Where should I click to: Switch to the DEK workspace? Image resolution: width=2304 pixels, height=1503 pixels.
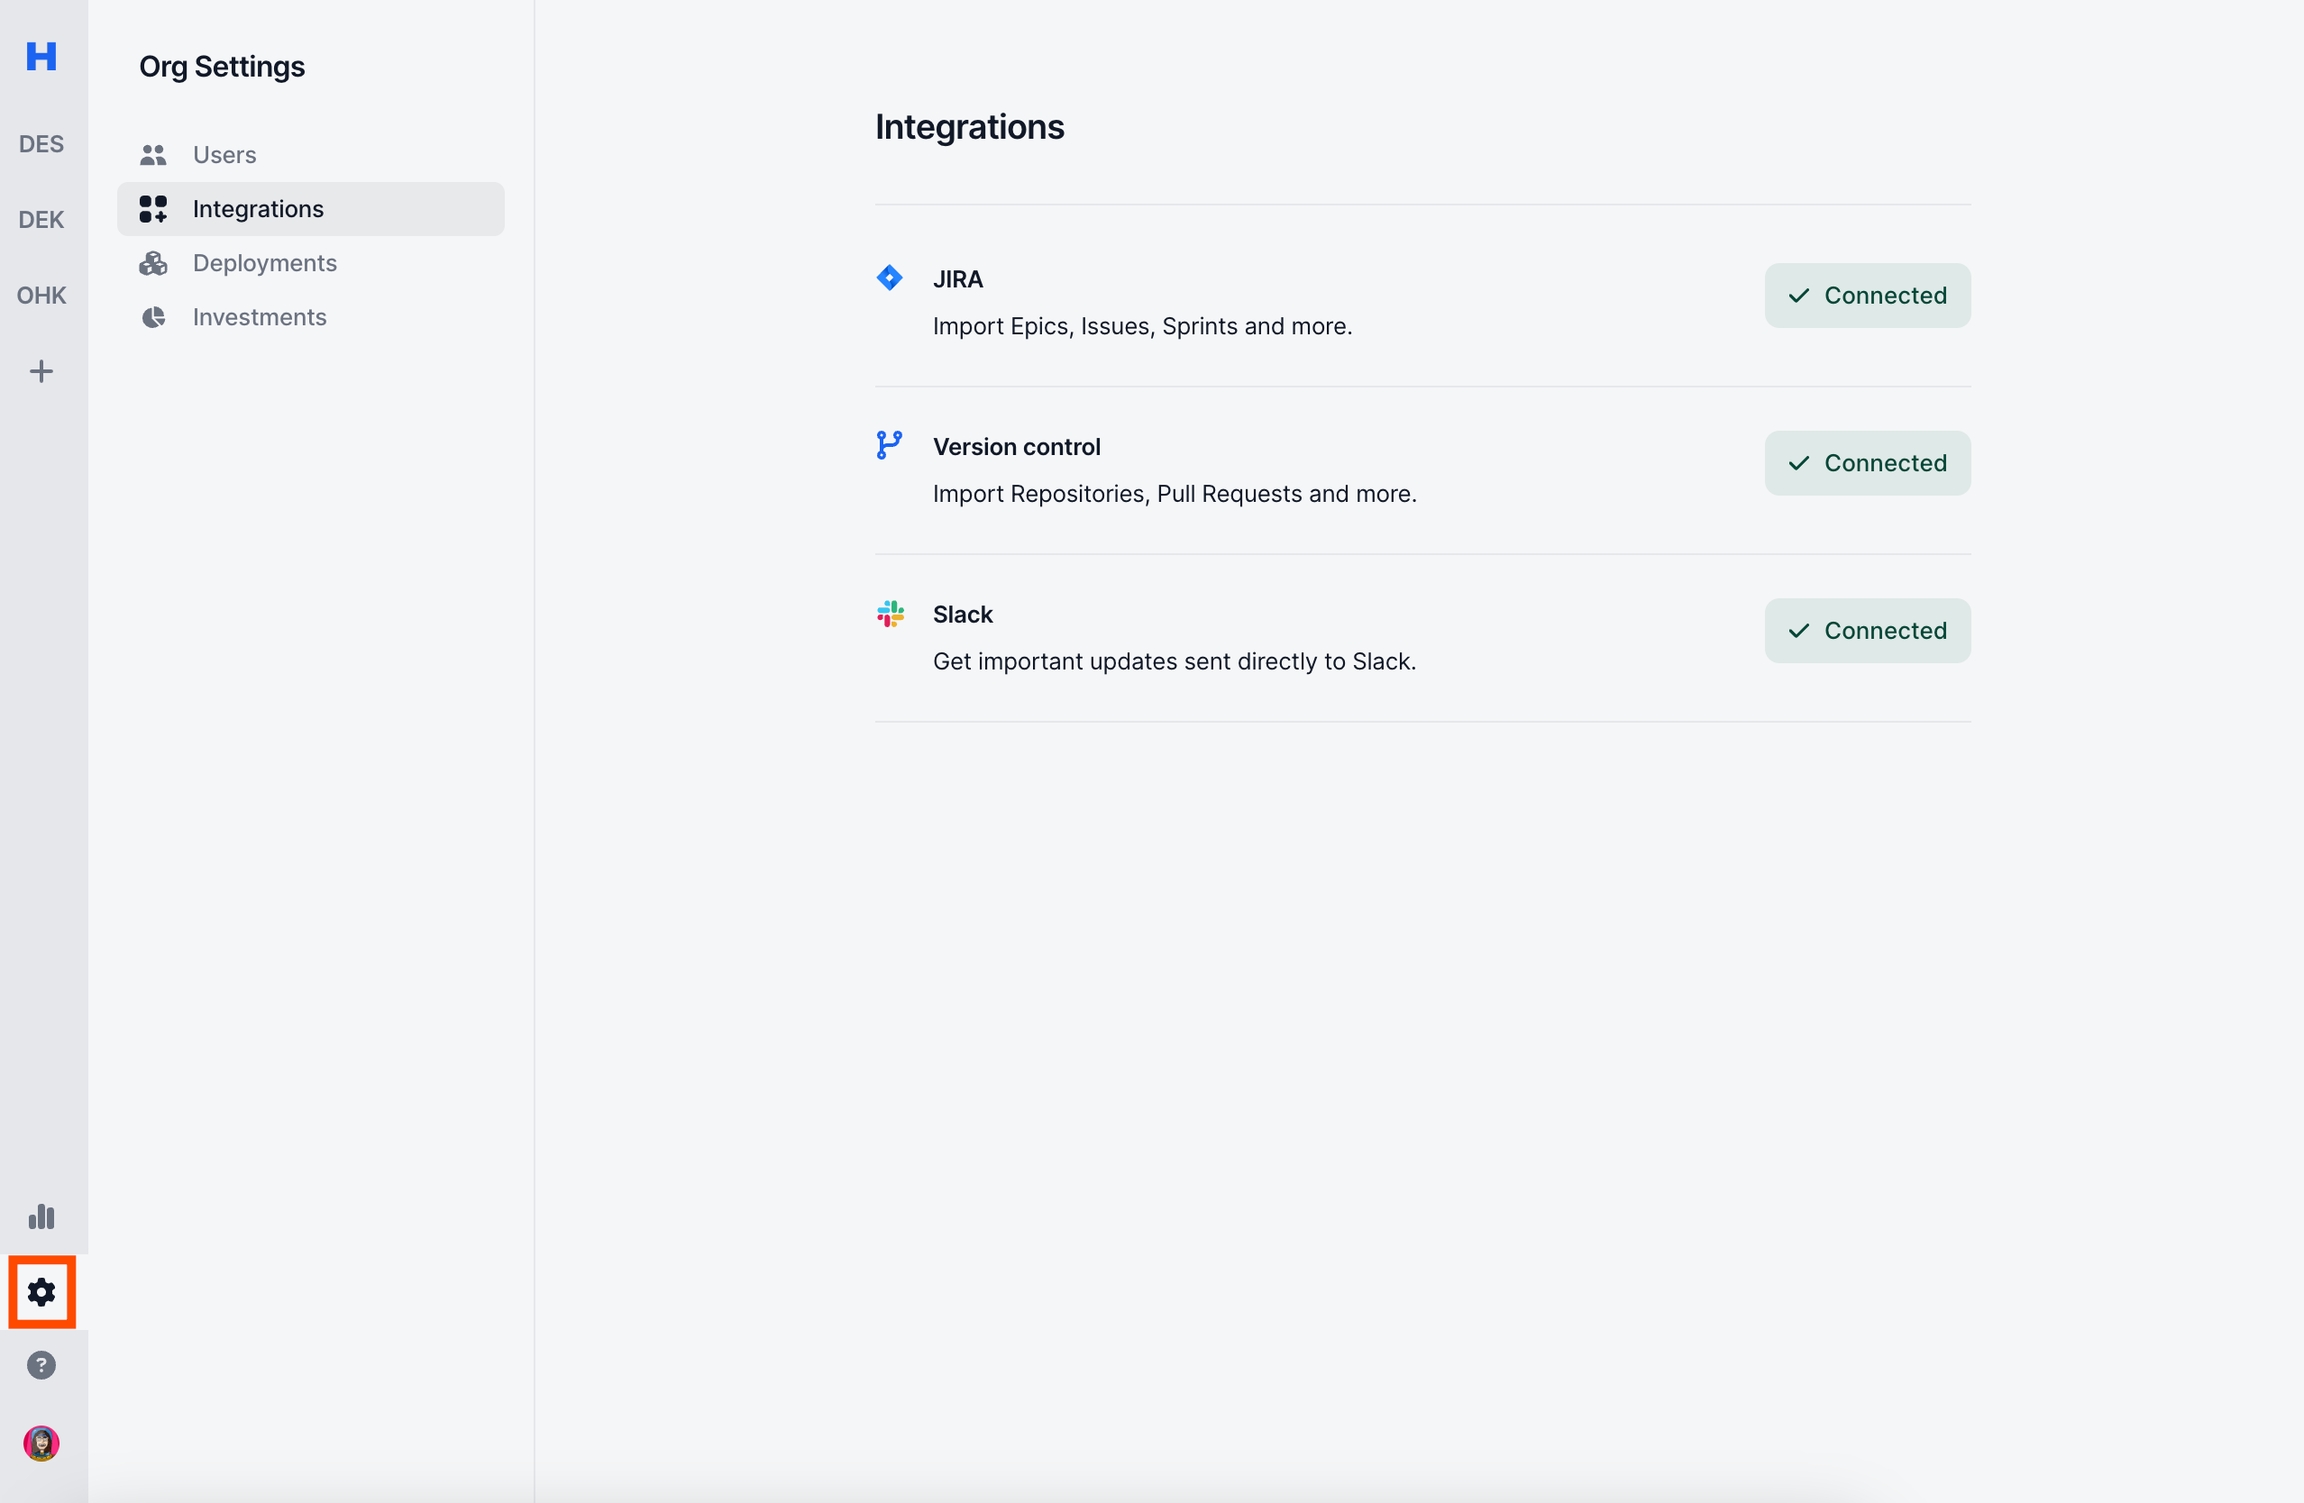point(41,220)
